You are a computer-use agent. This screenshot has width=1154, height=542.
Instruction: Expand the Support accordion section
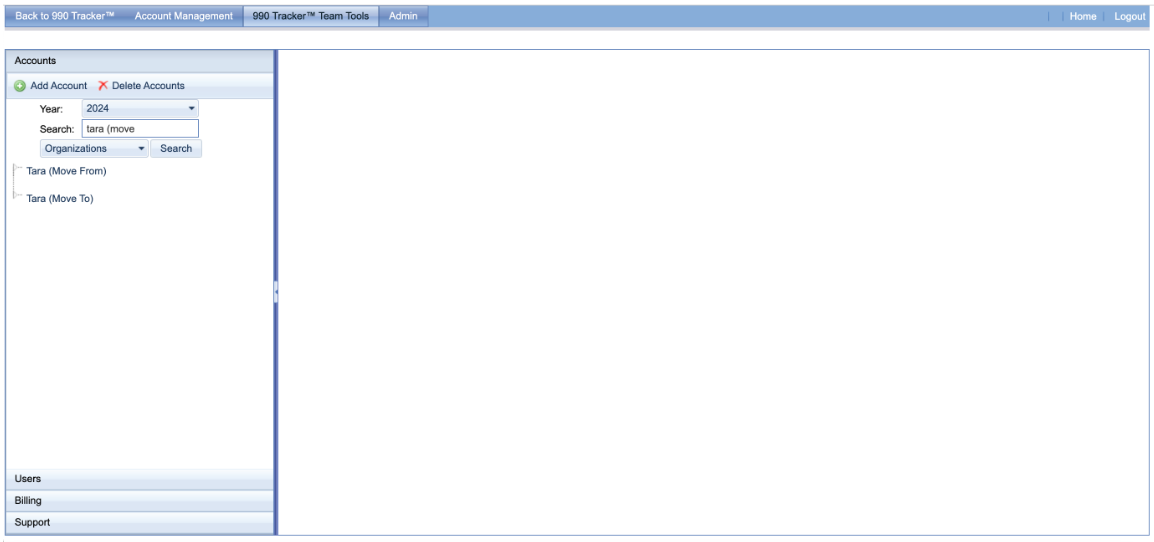139,522
